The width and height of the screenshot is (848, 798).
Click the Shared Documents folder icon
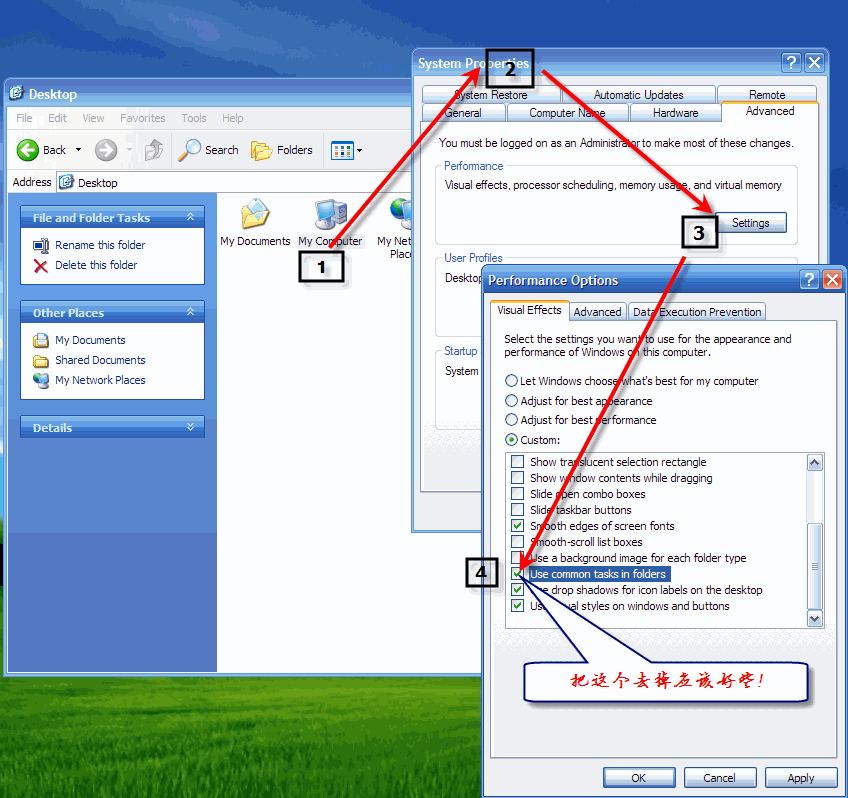point(41,361)
